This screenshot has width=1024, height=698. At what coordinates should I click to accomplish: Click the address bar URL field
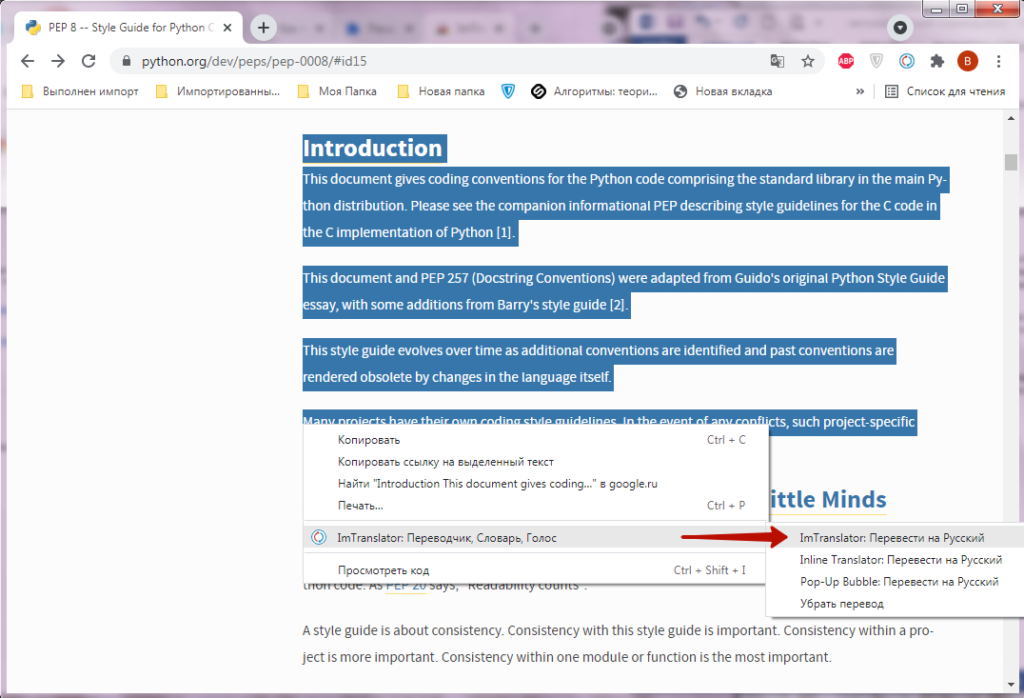pyautogui.click(x=440, y=61)
